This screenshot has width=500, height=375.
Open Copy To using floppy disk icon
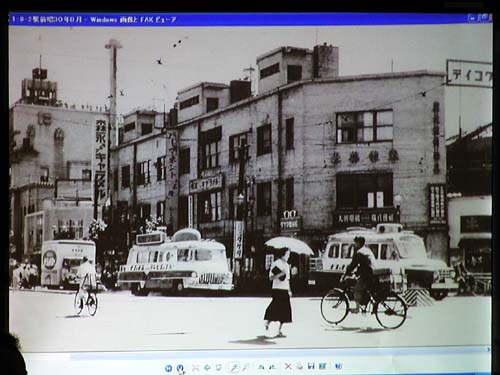[x=311, y=366]
